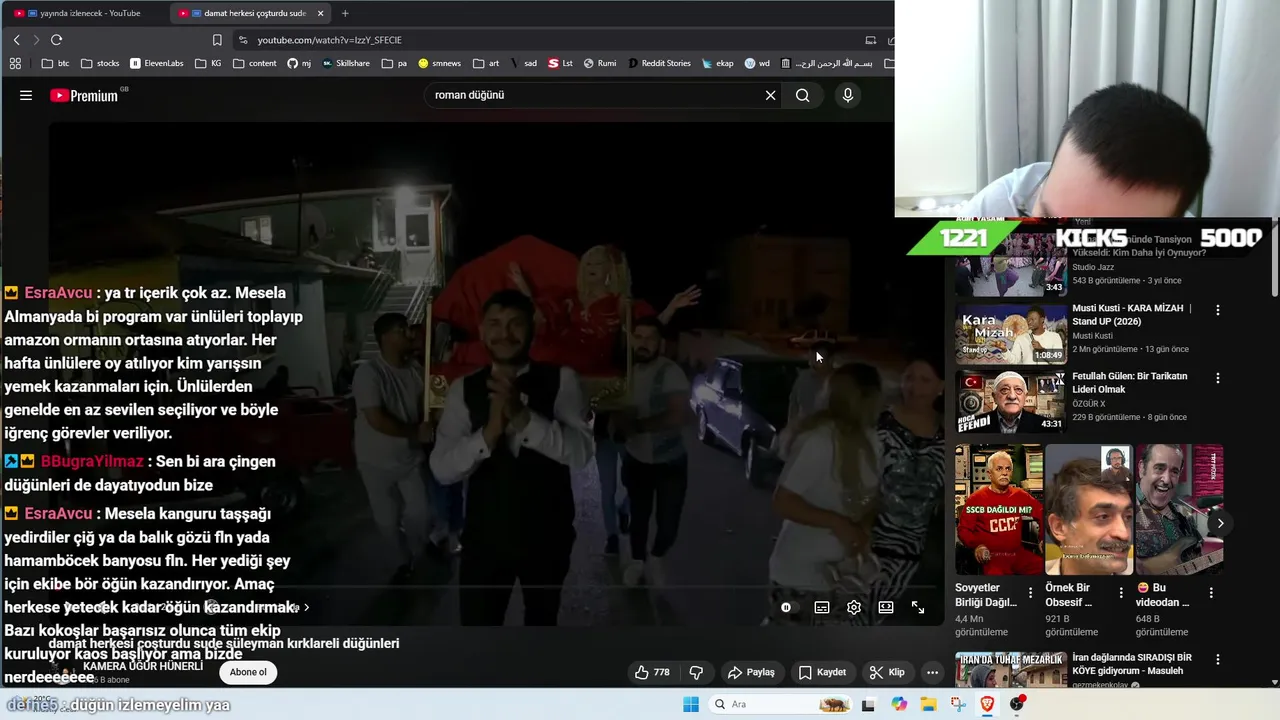Reload the current page

click(x=56, y=40)
